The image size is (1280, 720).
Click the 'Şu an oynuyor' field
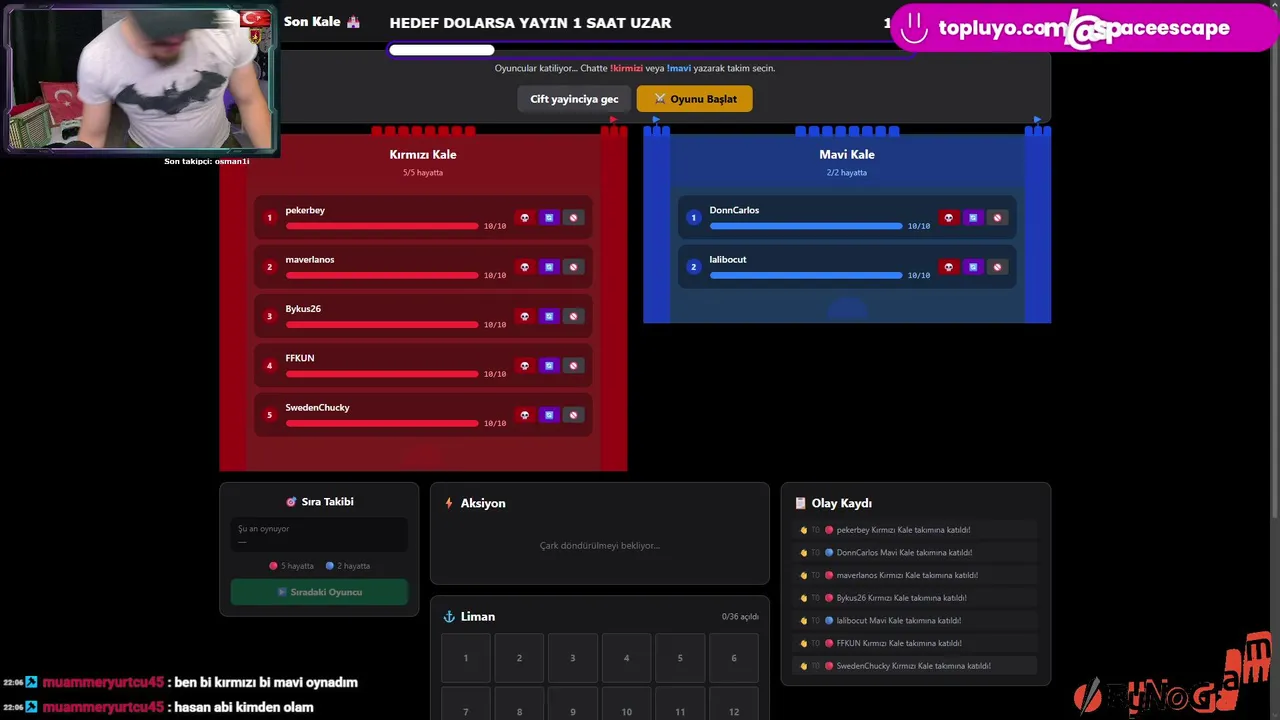click(x=319, y=535)
